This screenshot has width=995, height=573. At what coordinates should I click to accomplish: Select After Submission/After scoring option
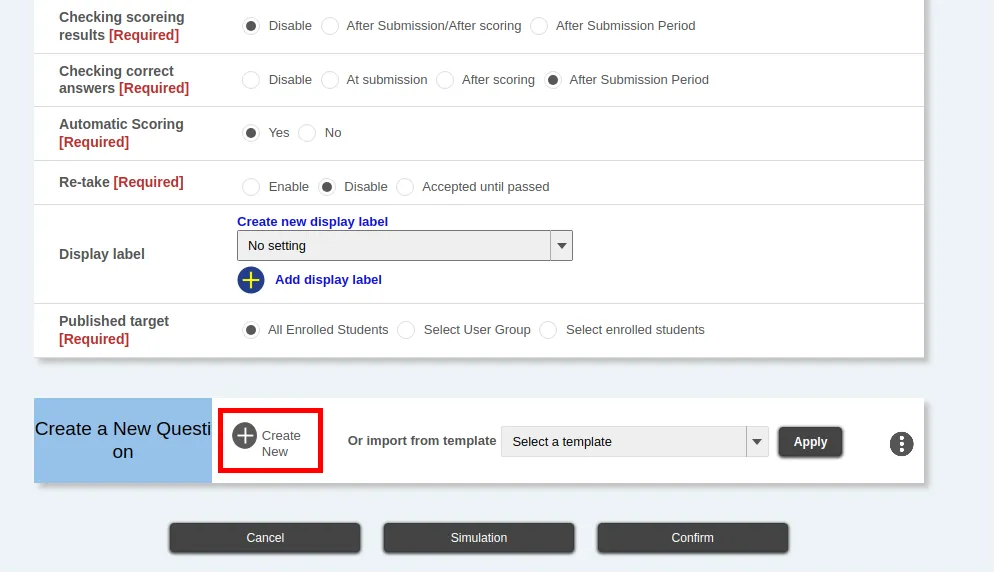tap(330, 26)
